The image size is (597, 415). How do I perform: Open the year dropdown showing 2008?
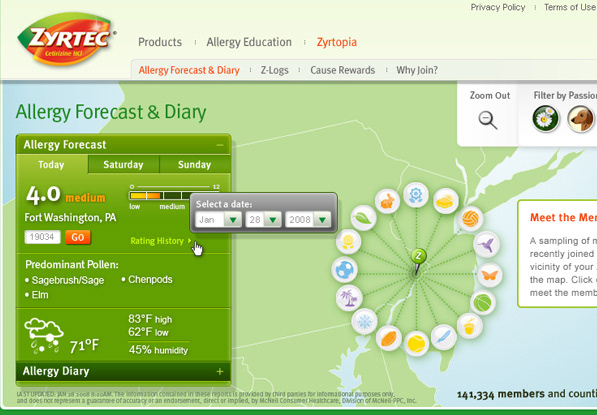[308, 220]
